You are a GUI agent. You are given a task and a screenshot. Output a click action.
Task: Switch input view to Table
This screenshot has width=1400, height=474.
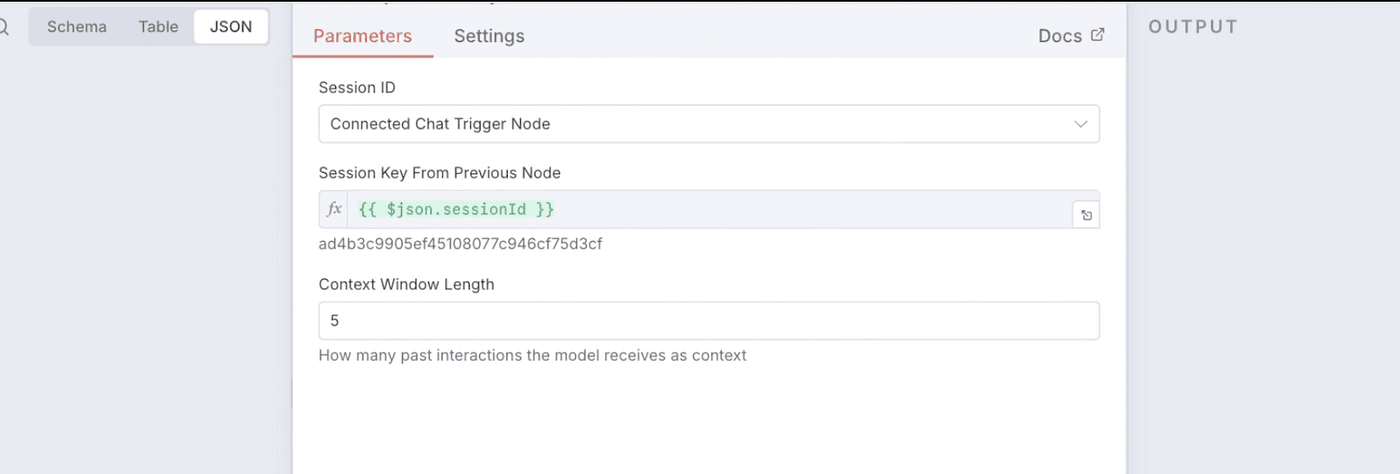tap(158, 27)
